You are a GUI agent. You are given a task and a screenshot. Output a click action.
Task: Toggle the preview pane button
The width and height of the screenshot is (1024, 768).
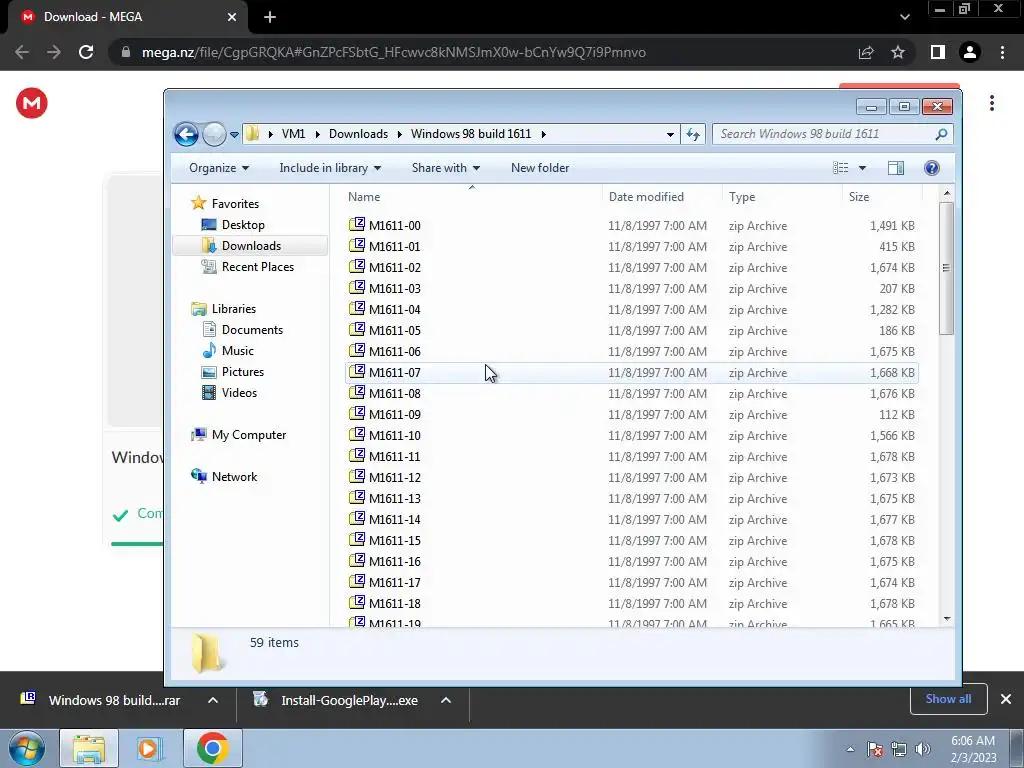896,168
